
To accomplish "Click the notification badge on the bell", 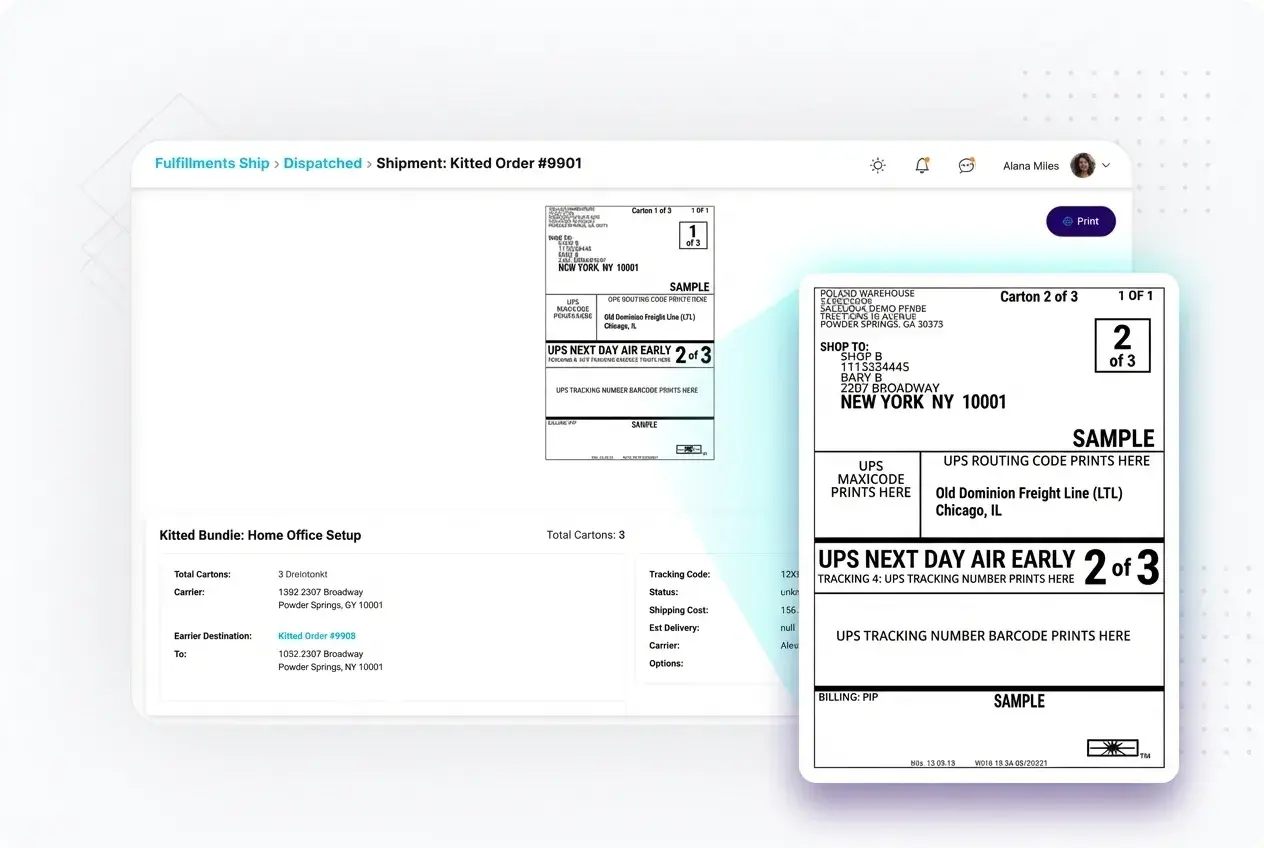I will click(x=928, y=158).
